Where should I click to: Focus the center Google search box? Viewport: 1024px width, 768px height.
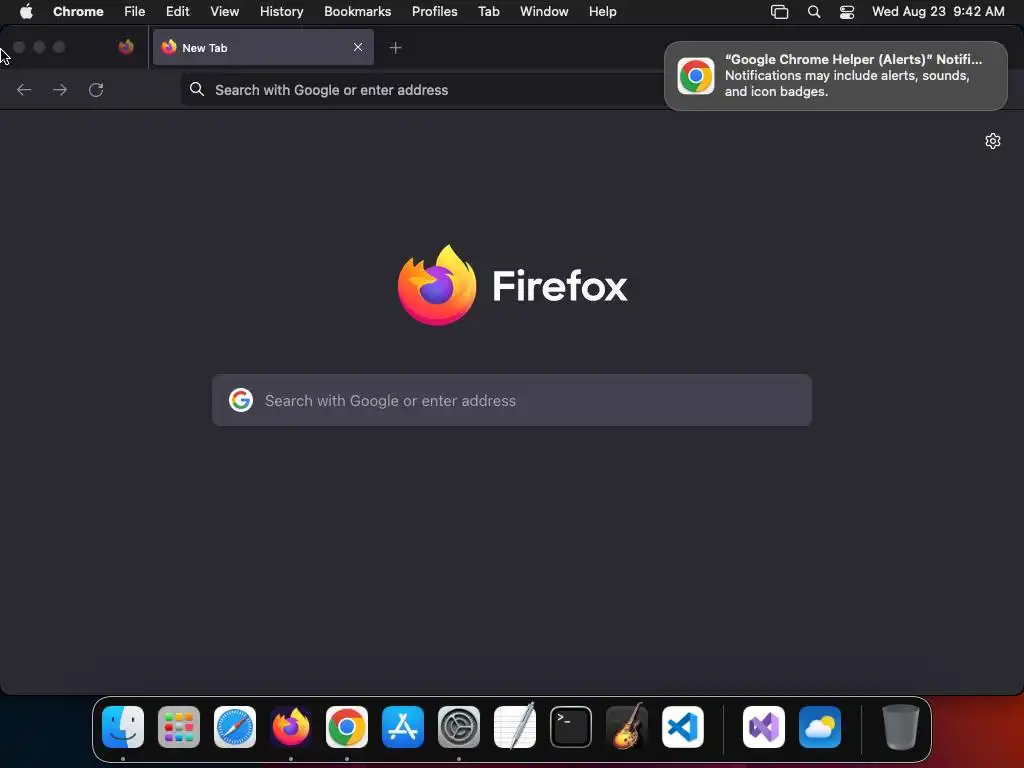pos(512,400)
